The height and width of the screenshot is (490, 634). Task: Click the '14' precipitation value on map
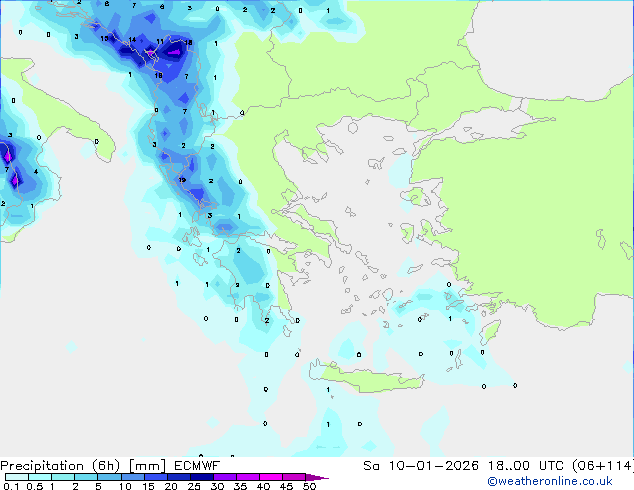click(x=132, y=40)
